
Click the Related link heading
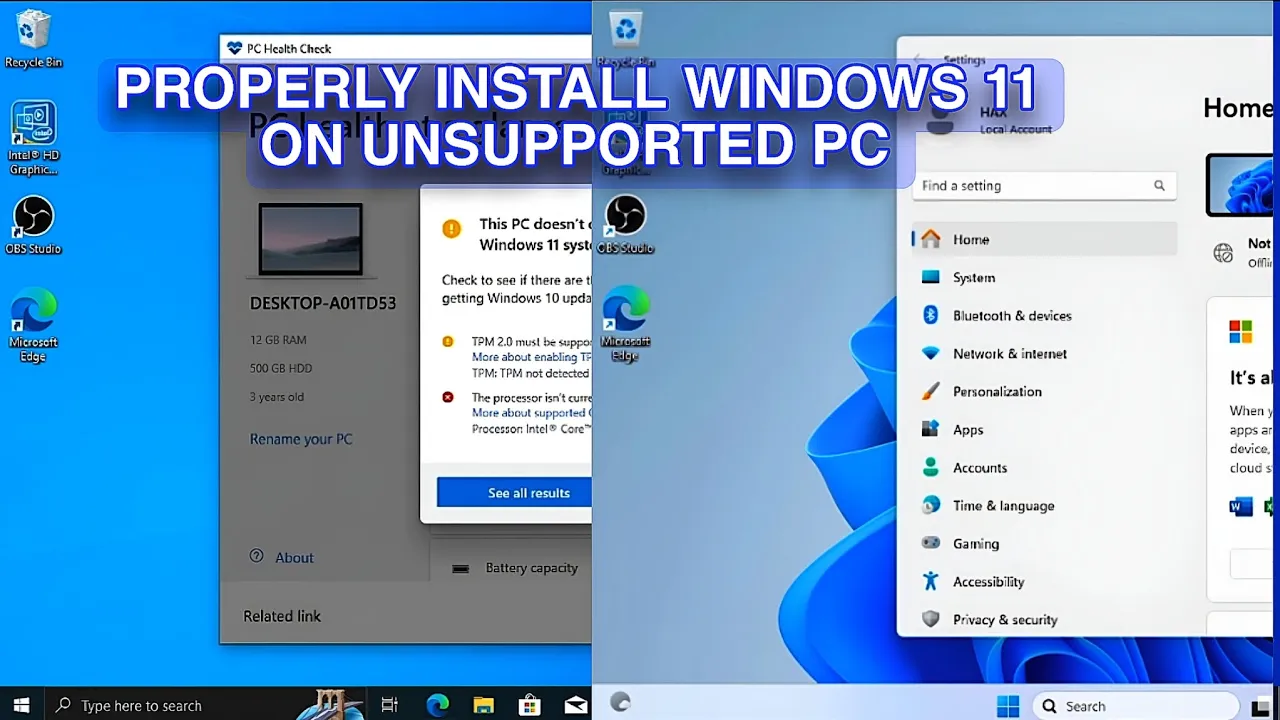282,616
